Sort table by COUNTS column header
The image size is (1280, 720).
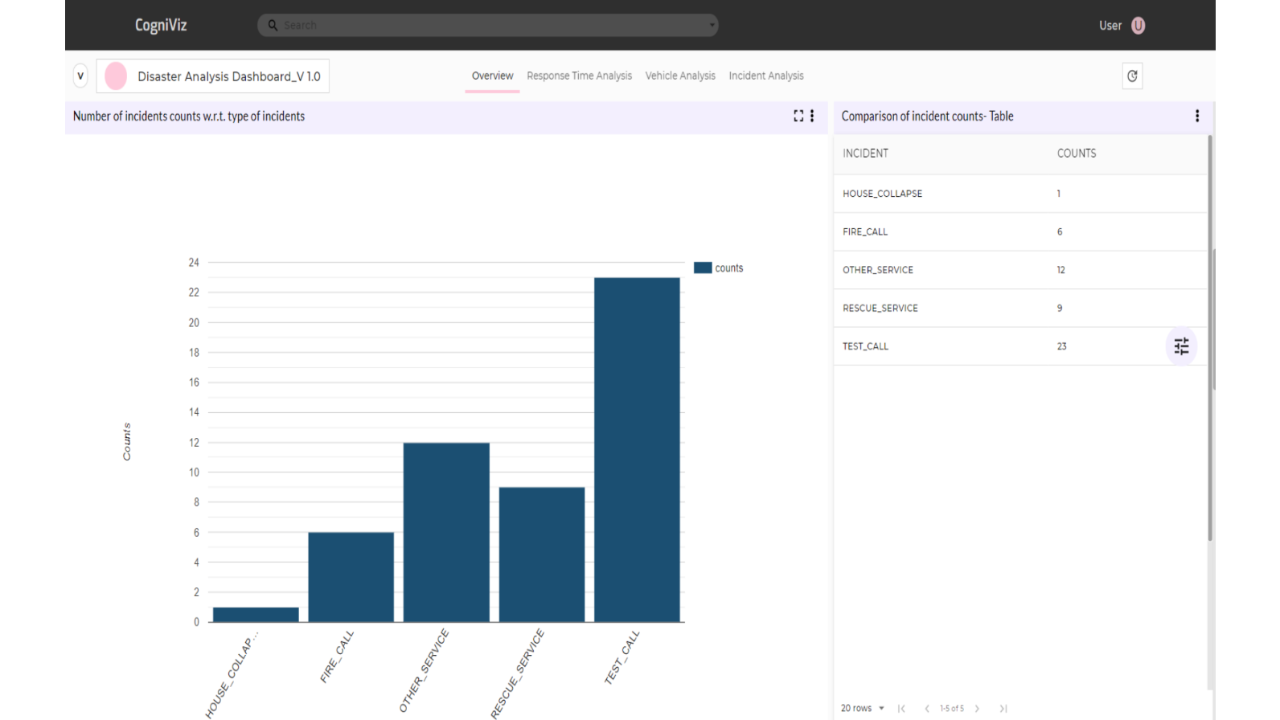point(1076,153)
